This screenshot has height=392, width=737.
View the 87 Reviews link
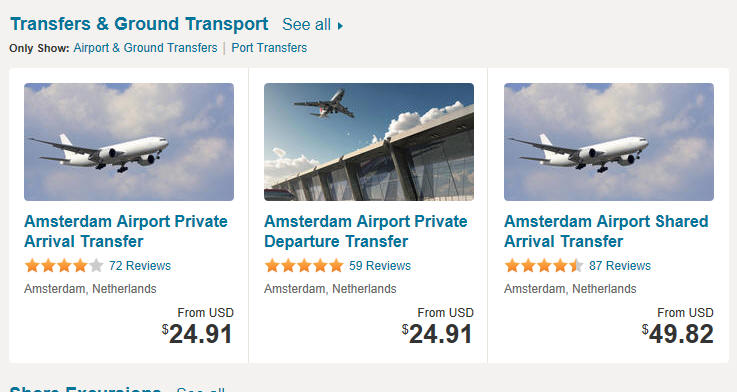coord(620,266)
